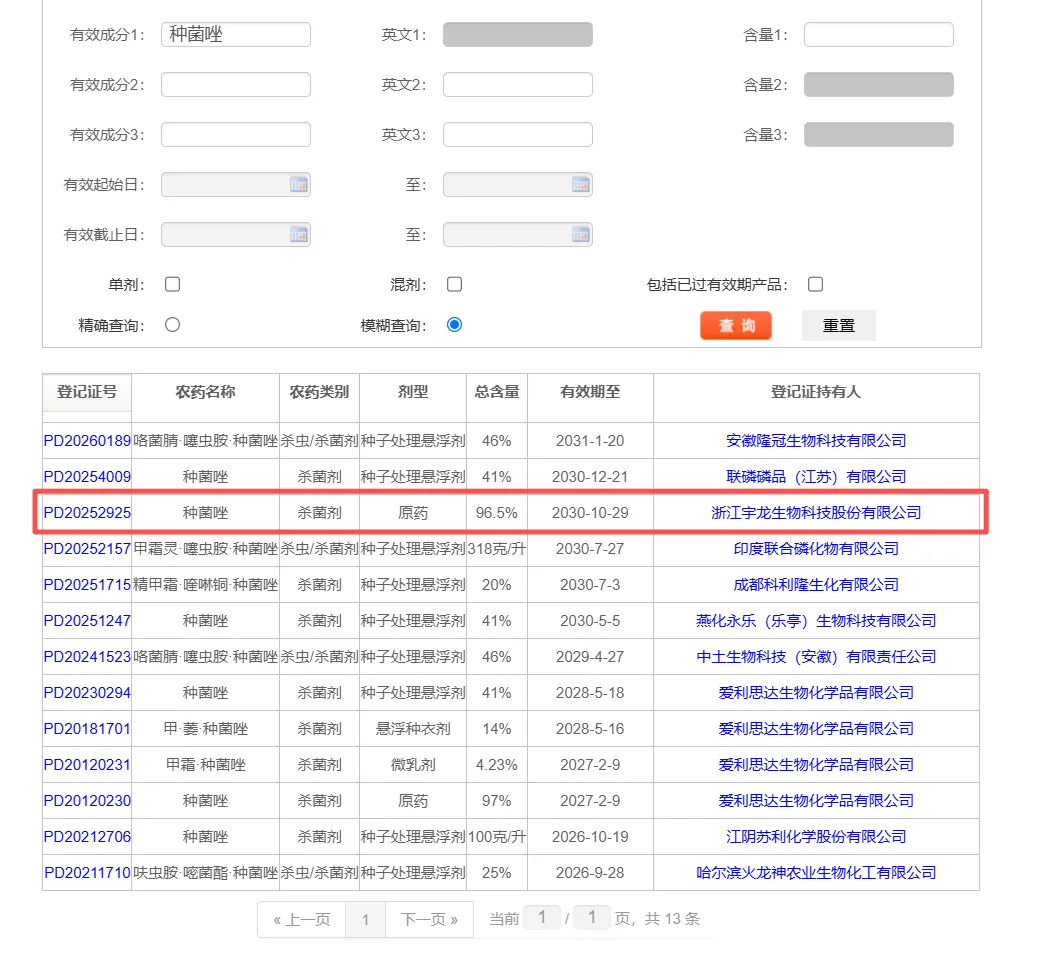Open the calendar picker for 有效起始日
The image size is (1046, 959).
tap(299, 184)
